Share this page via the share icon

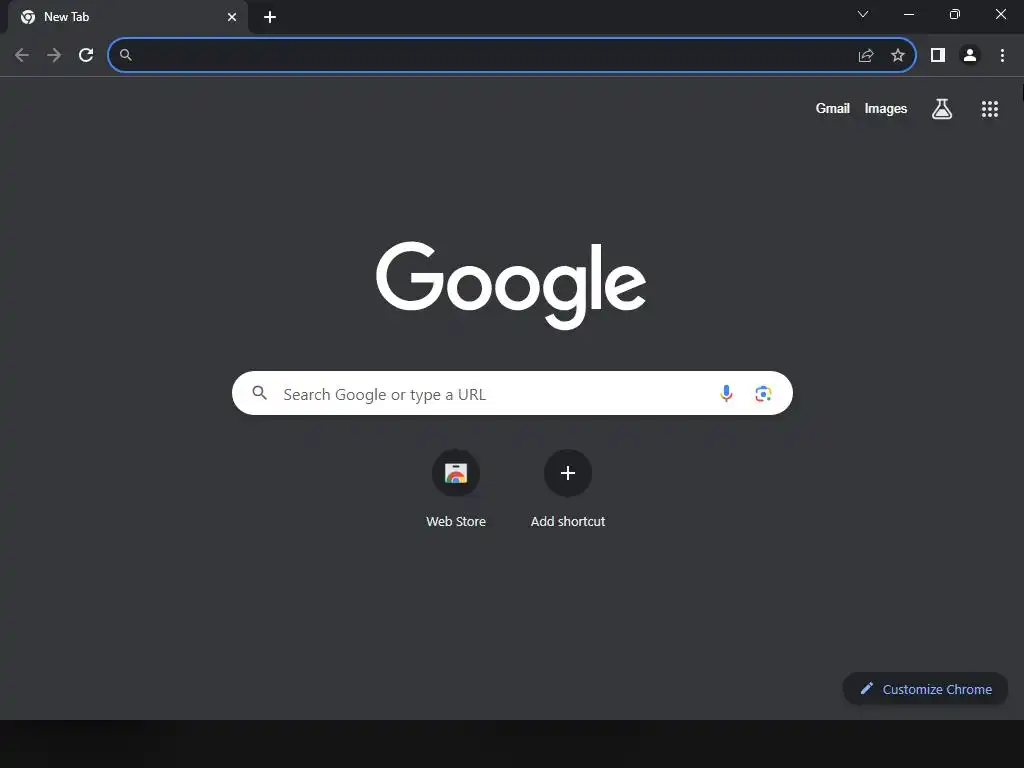pos(866,55)
